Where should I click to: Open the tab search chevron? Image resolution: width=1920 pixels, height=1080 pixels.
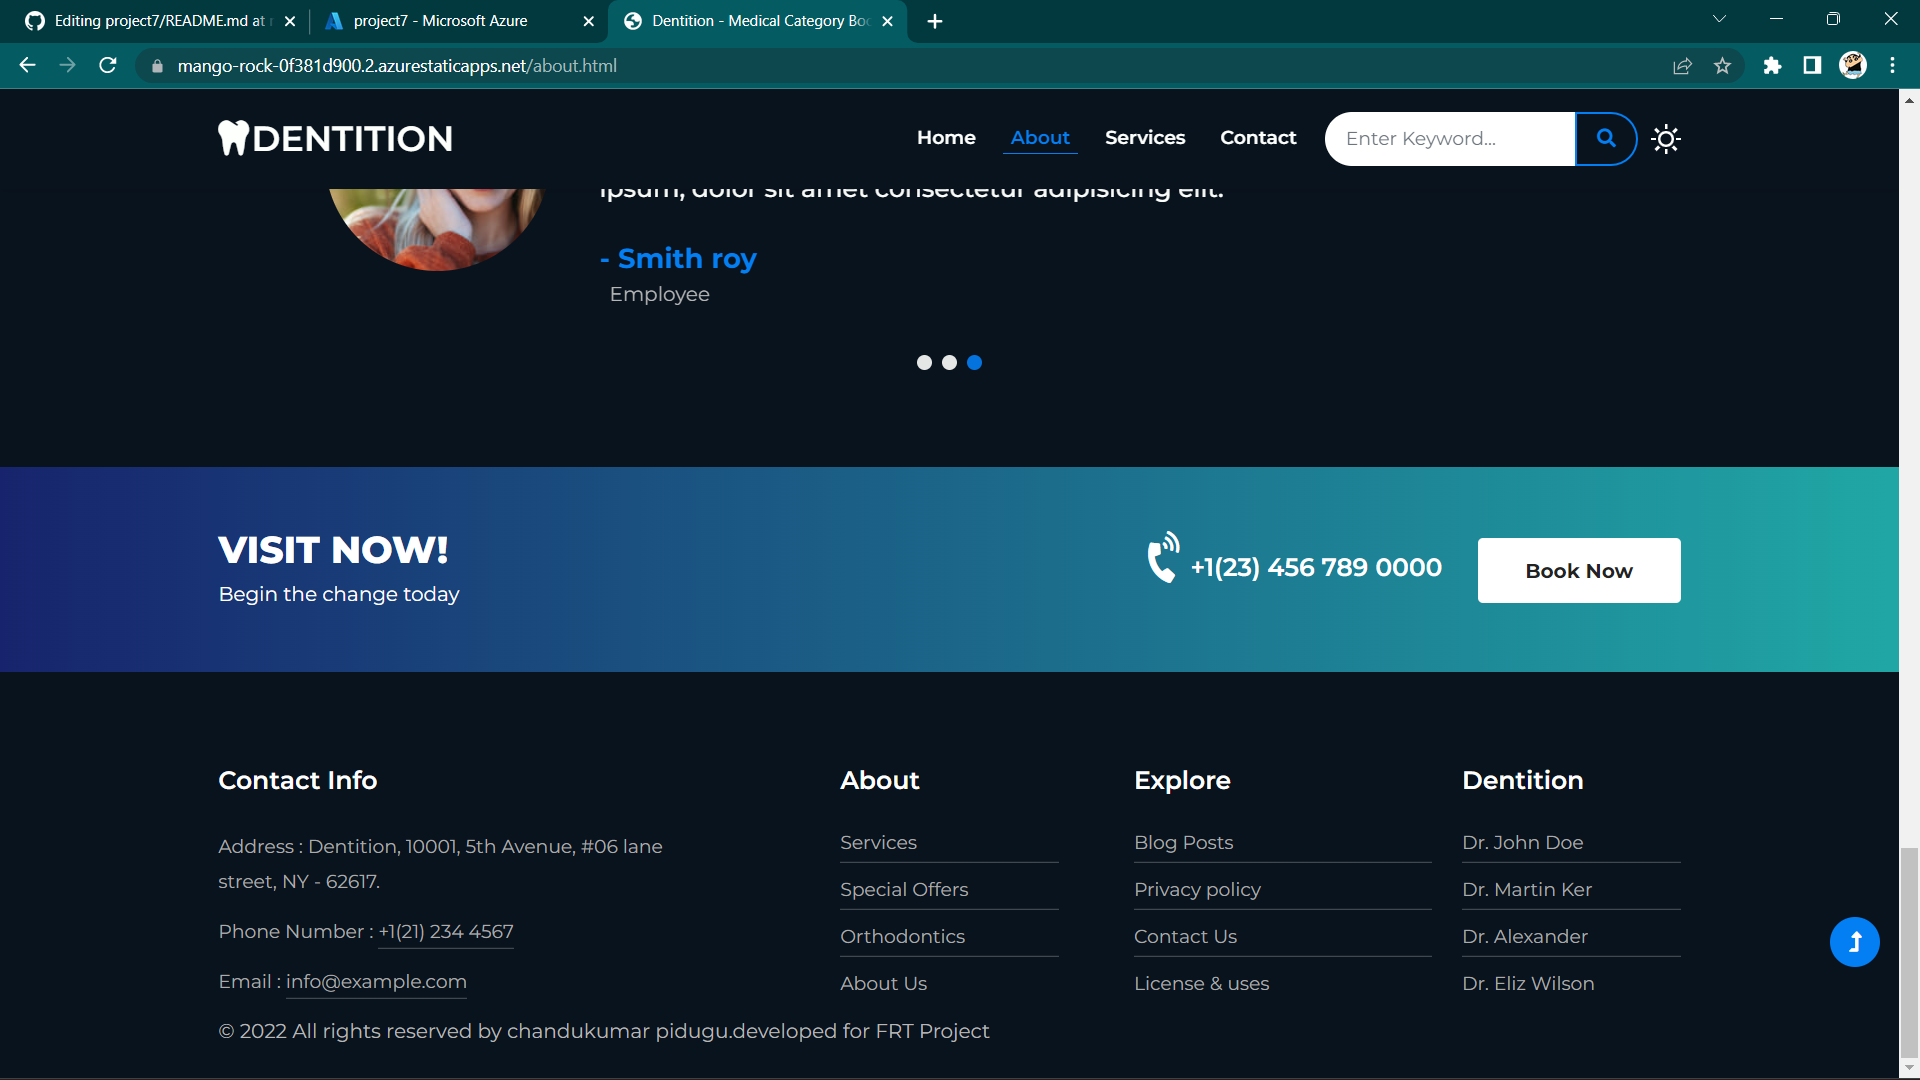tap(1720, 18)
